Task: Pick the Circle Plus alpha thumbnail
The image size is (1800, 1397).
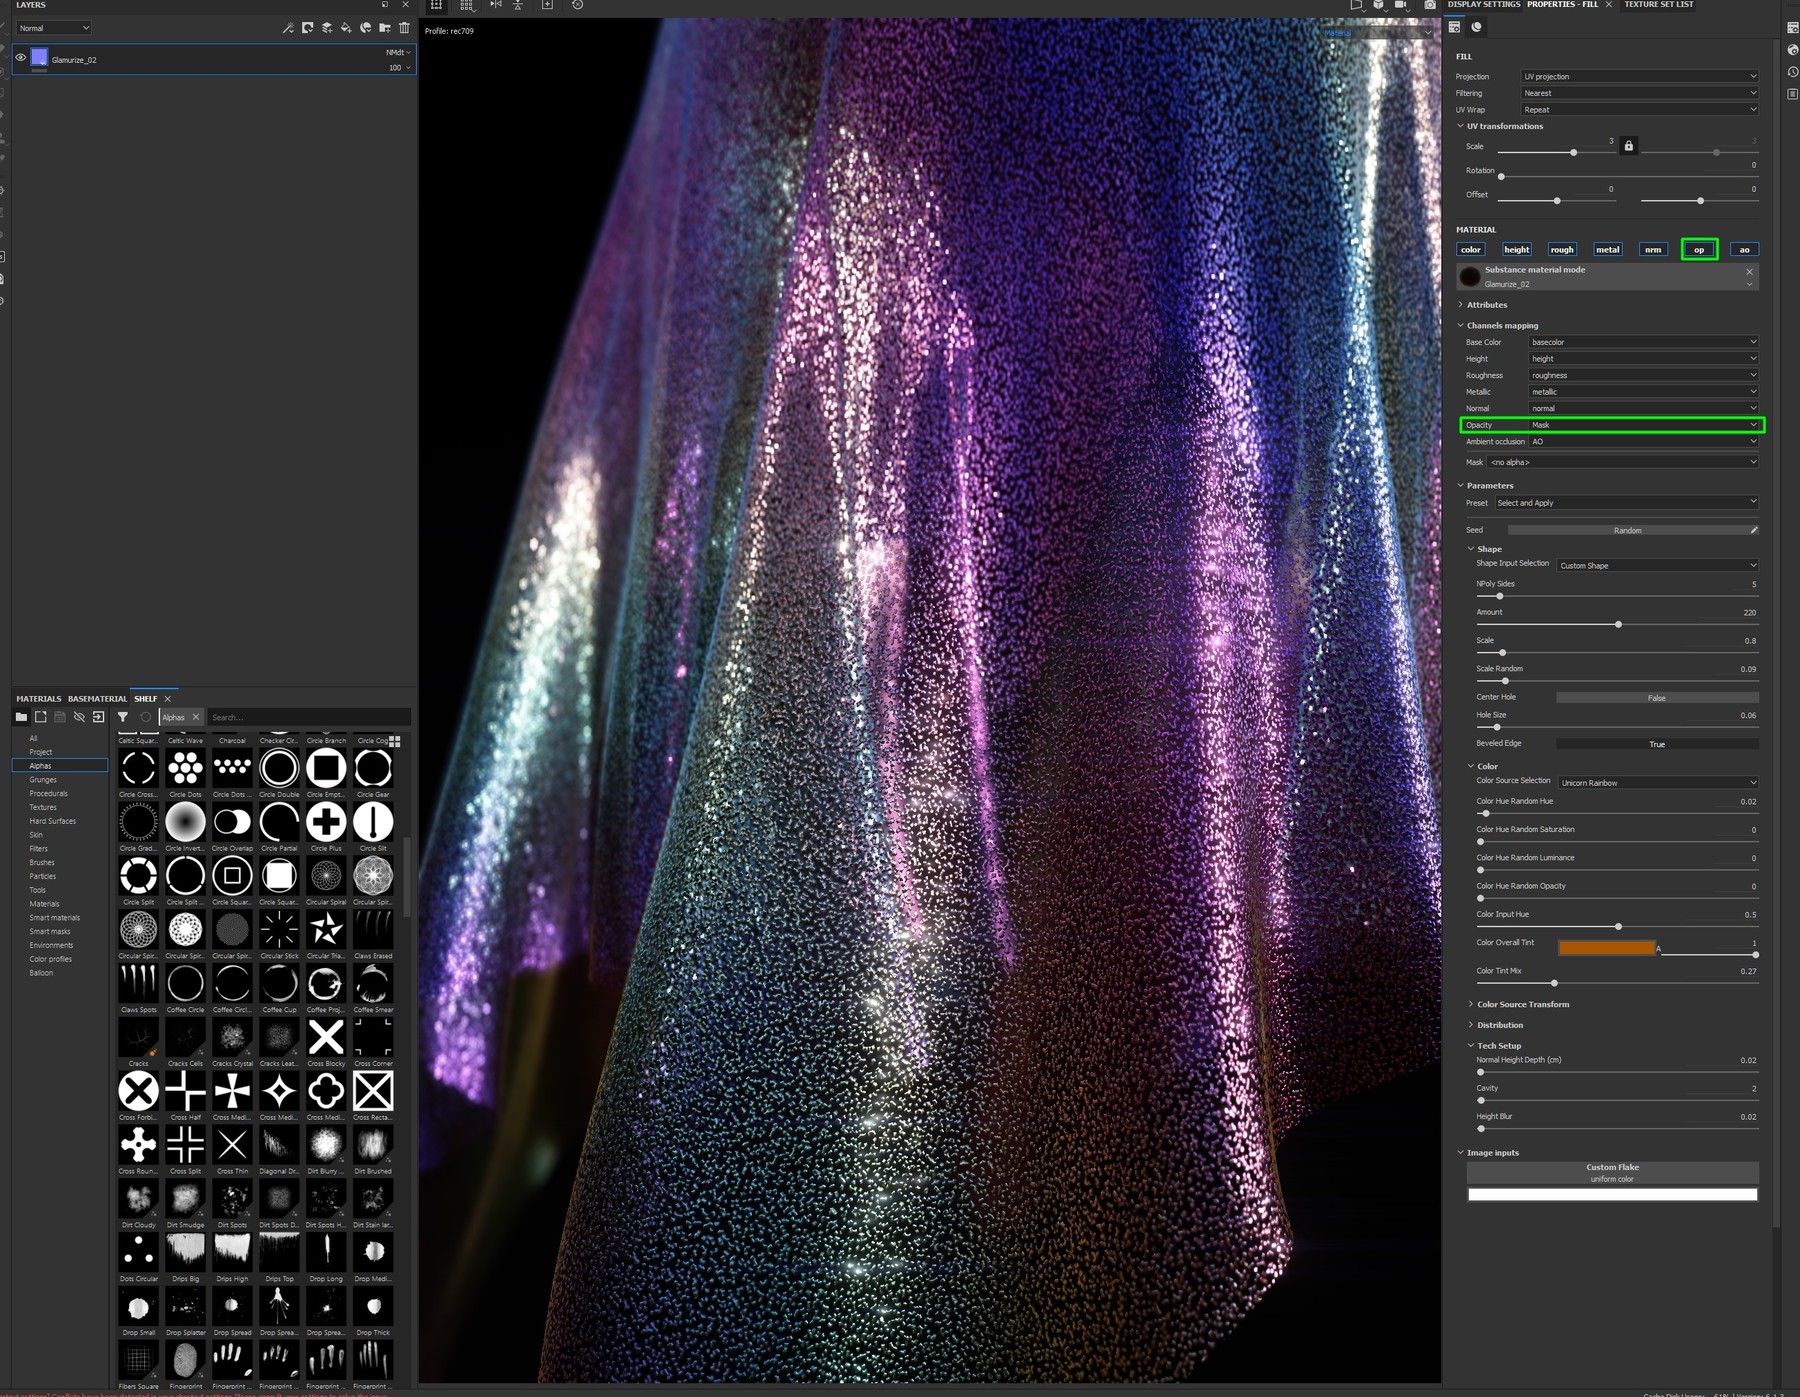Action: pos(326,822)
